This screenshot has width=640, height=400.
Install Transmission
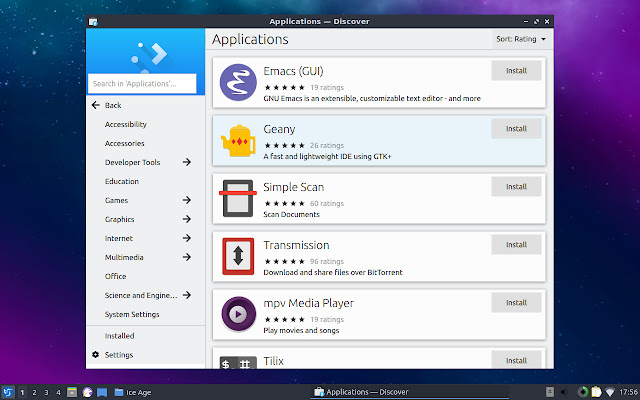pos(516,244)
